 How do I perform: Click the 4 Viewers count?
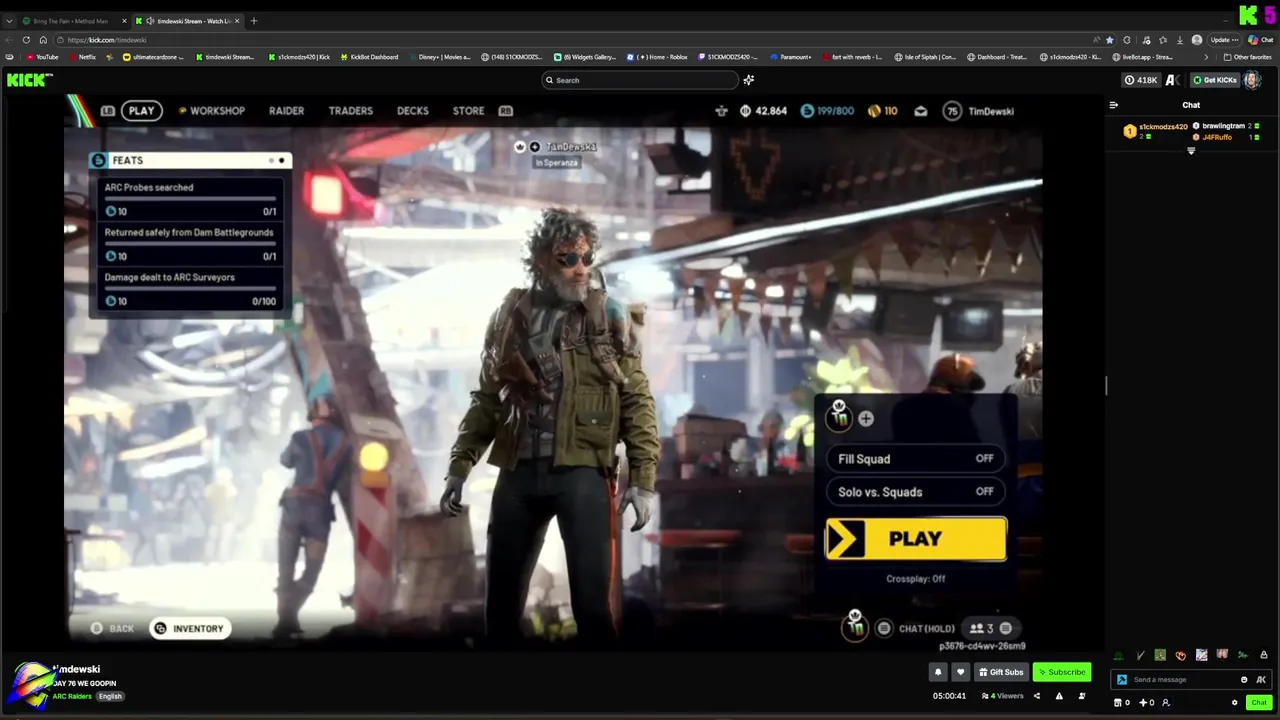[1003, 696]
